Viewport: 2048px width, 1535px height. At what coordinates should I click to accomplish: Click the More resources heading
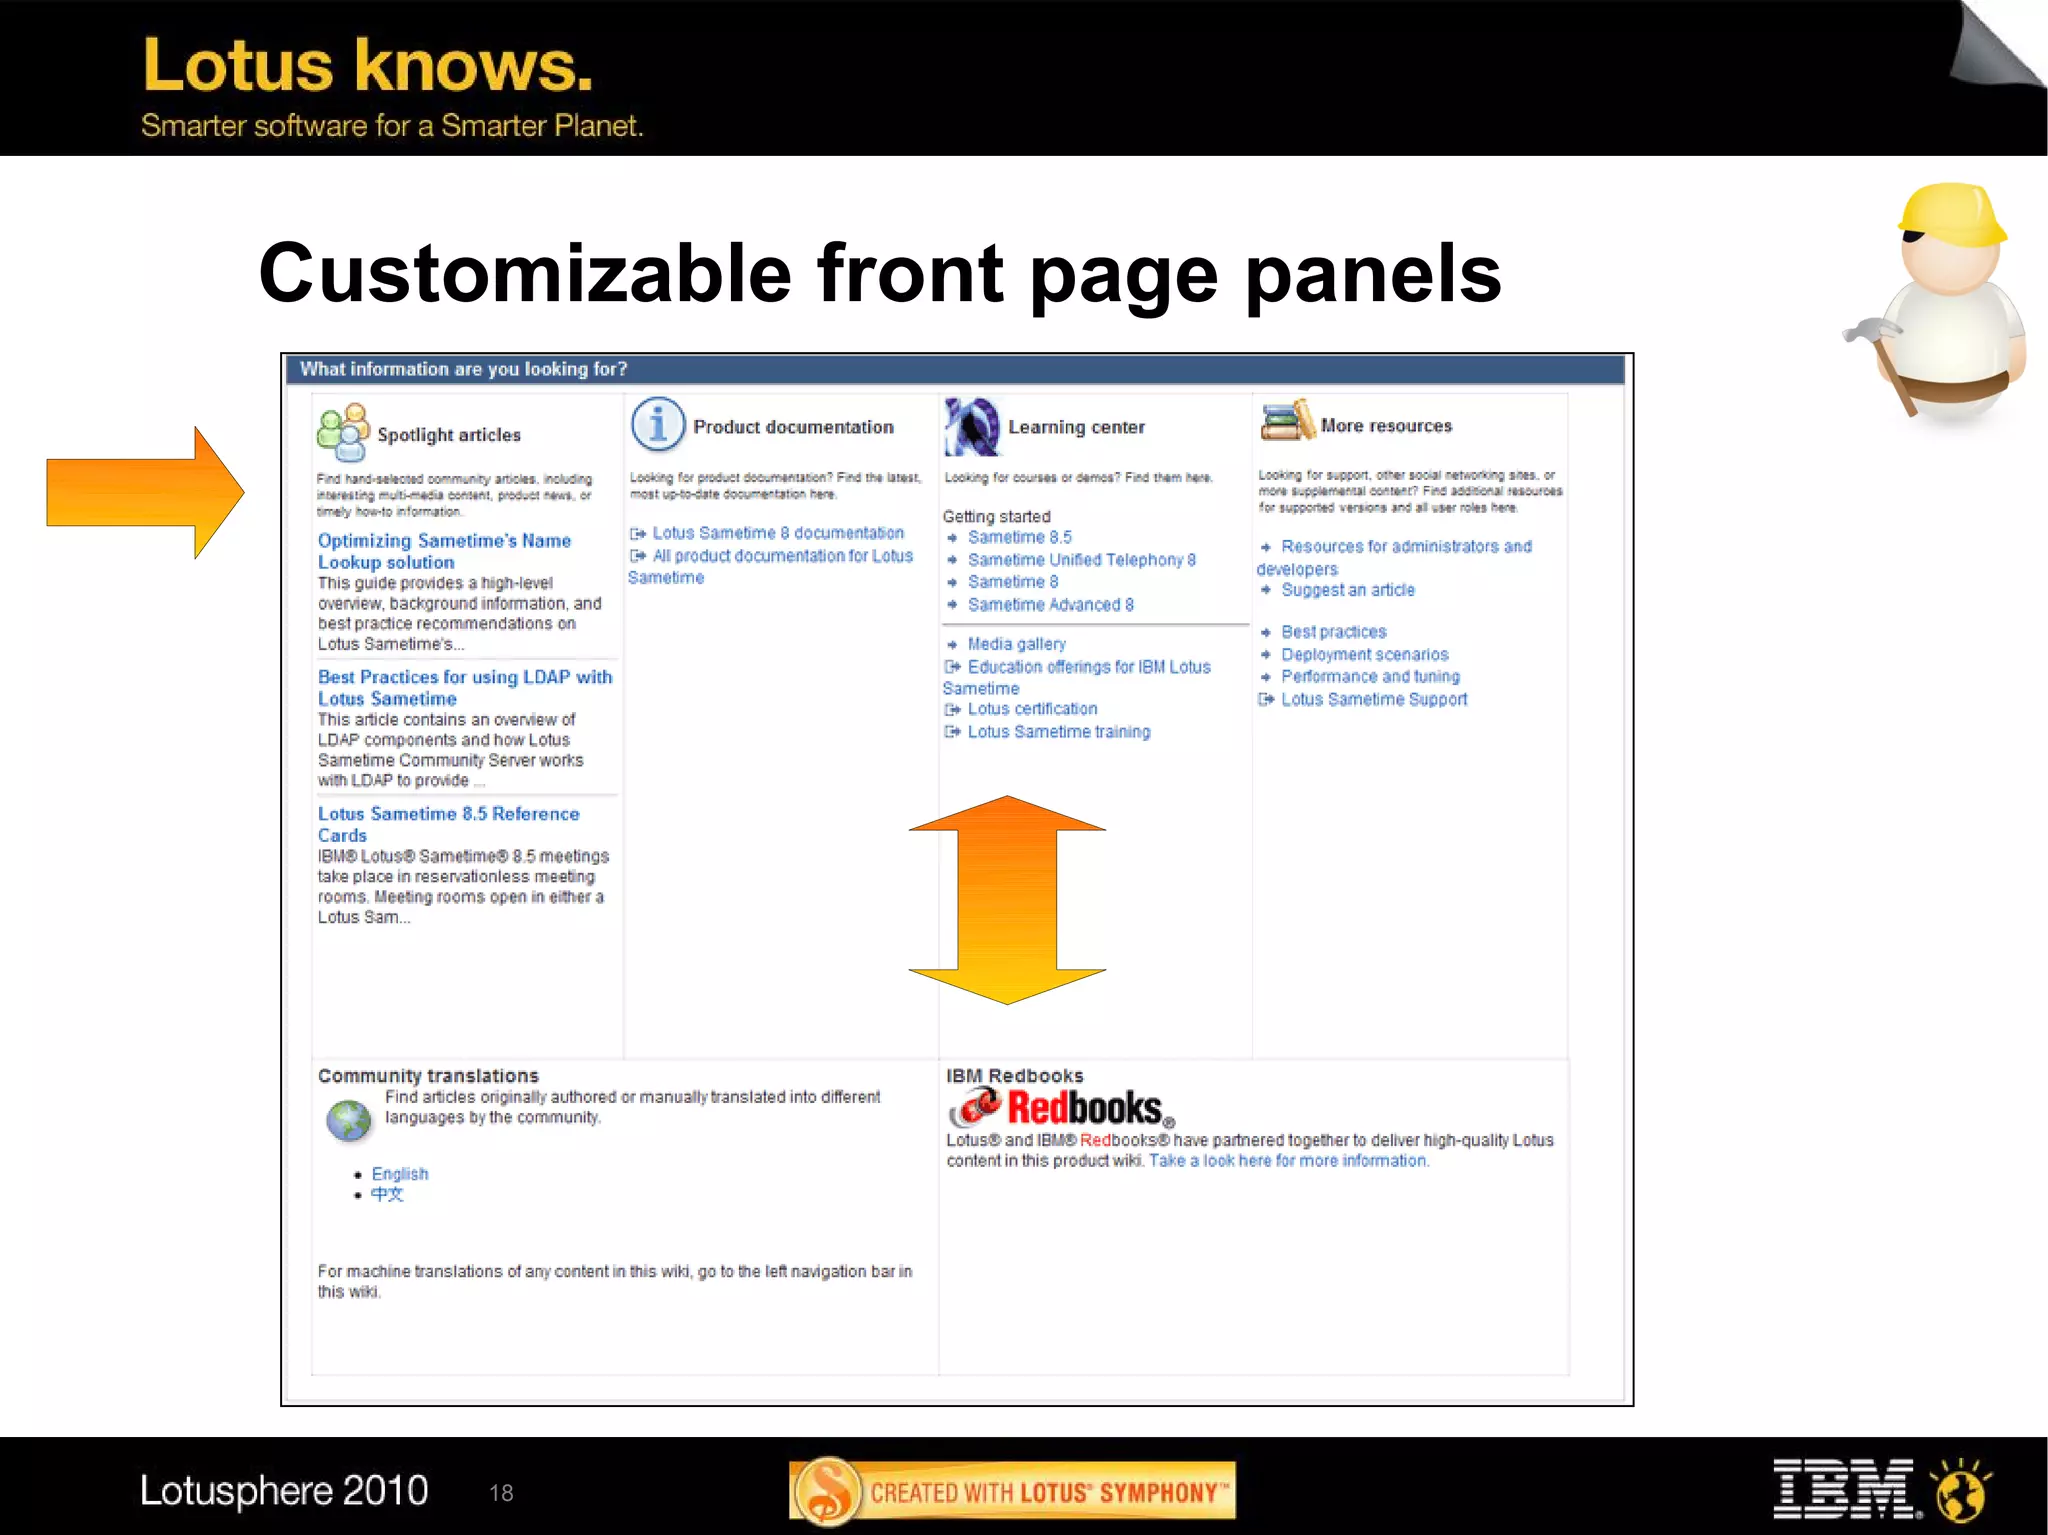[1386, 426]
